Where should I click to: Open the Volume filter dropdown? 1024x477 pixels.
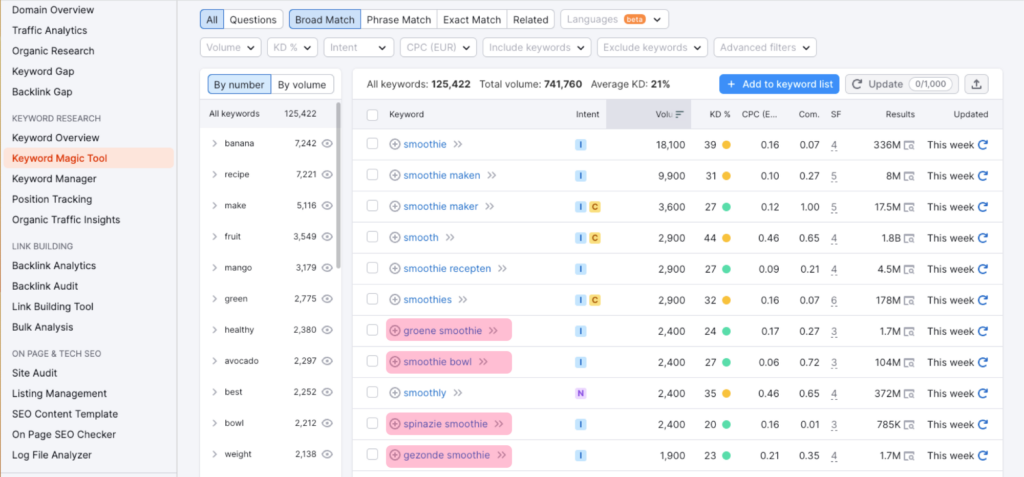click(x=231, y=48)
